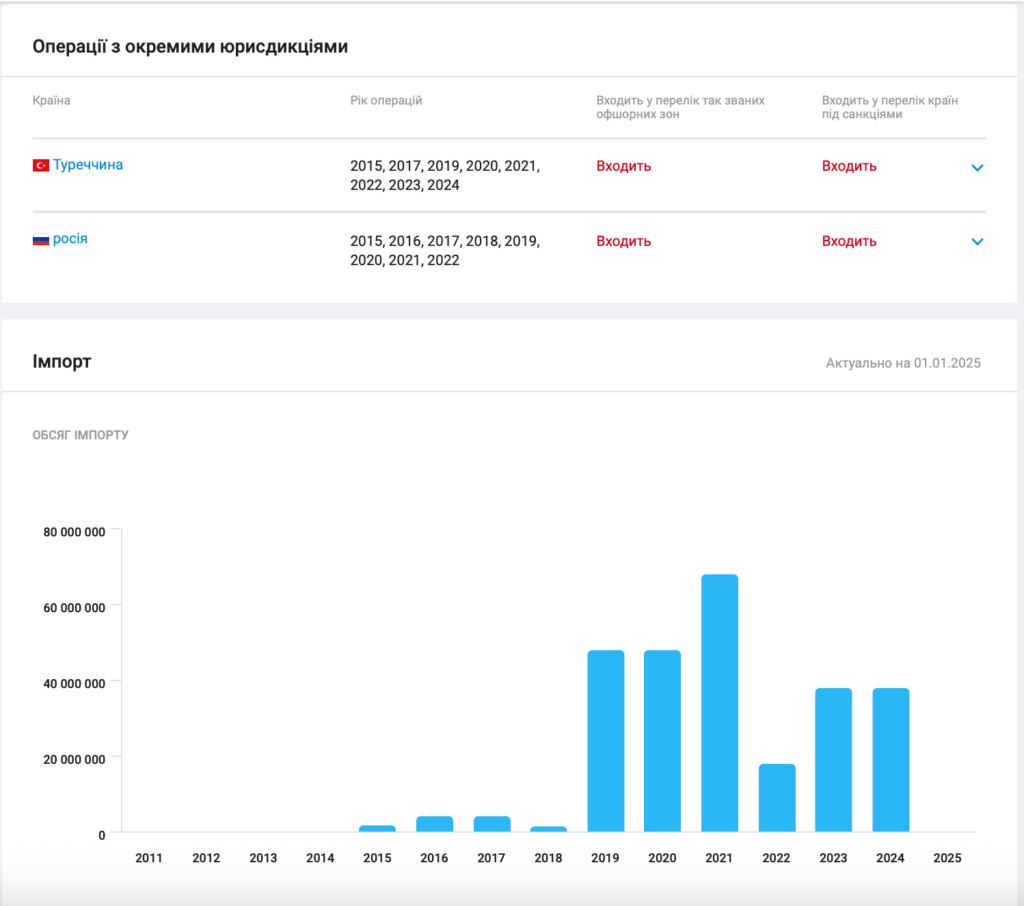Screen dimensions: 1024x906
Task: Click the 2019 import bar
Action: point(605,741)
